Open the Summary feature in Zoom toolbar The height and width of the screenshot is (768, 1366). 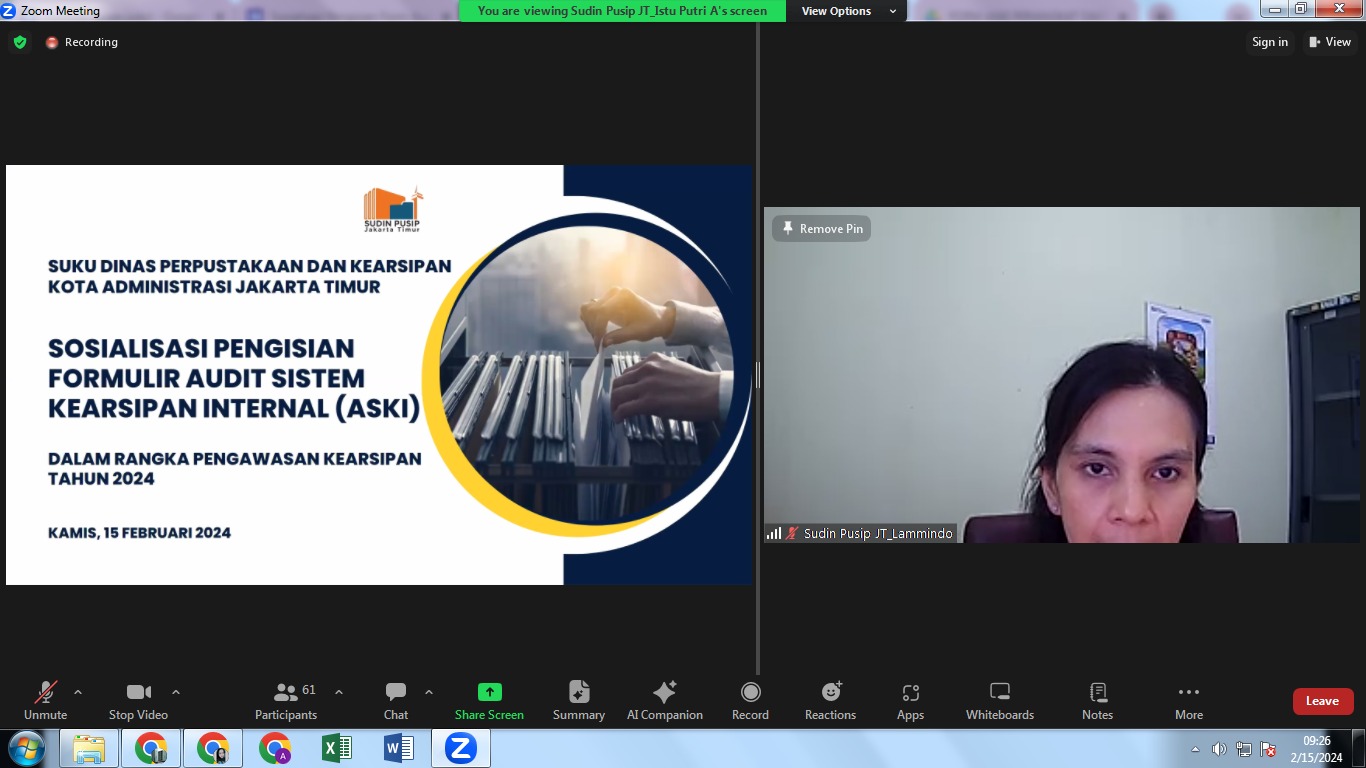[x=578, y=700]
